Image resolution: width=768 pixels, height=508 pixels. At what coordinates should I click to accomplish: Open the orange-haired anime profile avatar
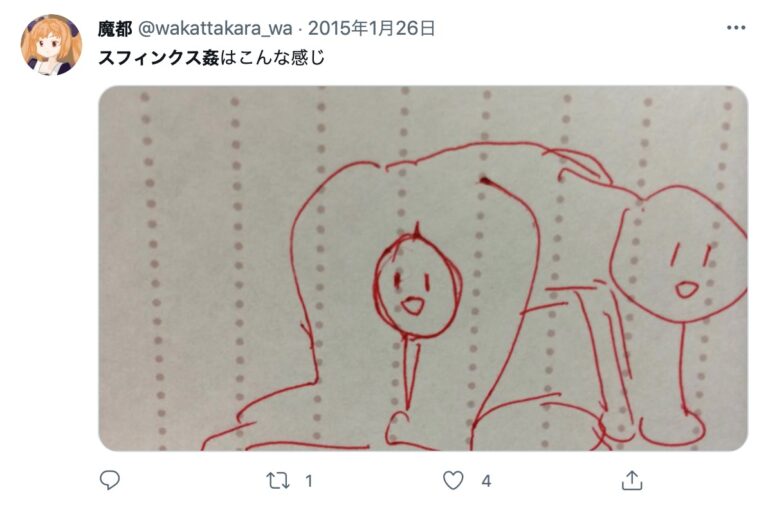coord(51,45)
